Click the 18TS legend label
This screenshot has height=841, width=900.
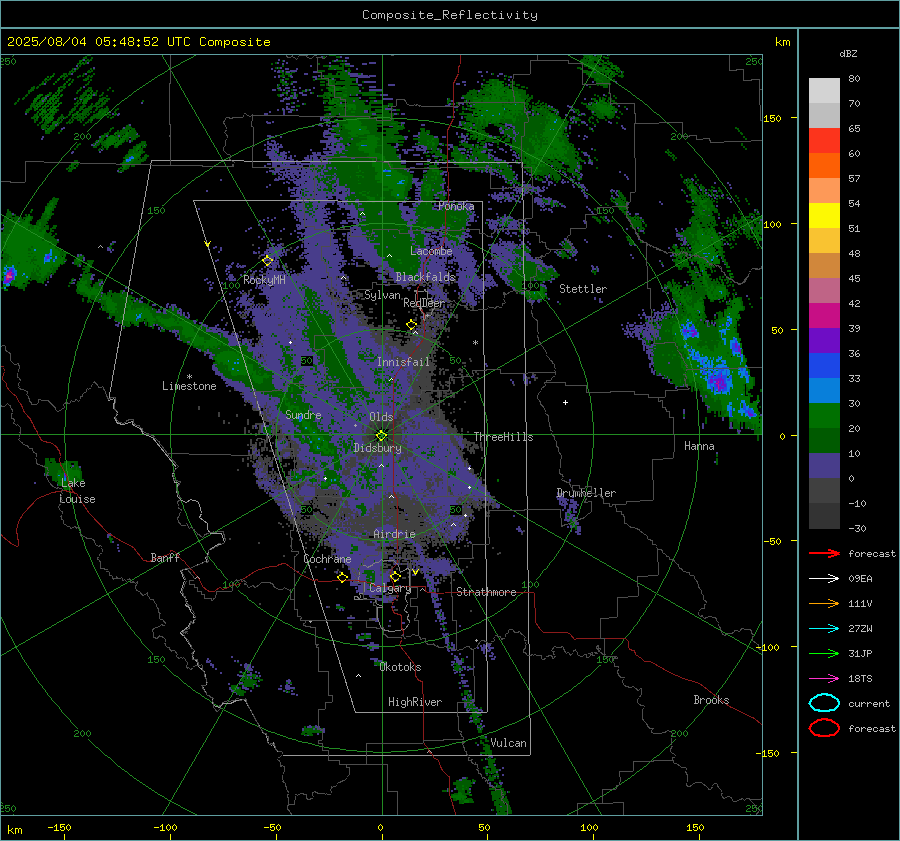coord(860,679)
